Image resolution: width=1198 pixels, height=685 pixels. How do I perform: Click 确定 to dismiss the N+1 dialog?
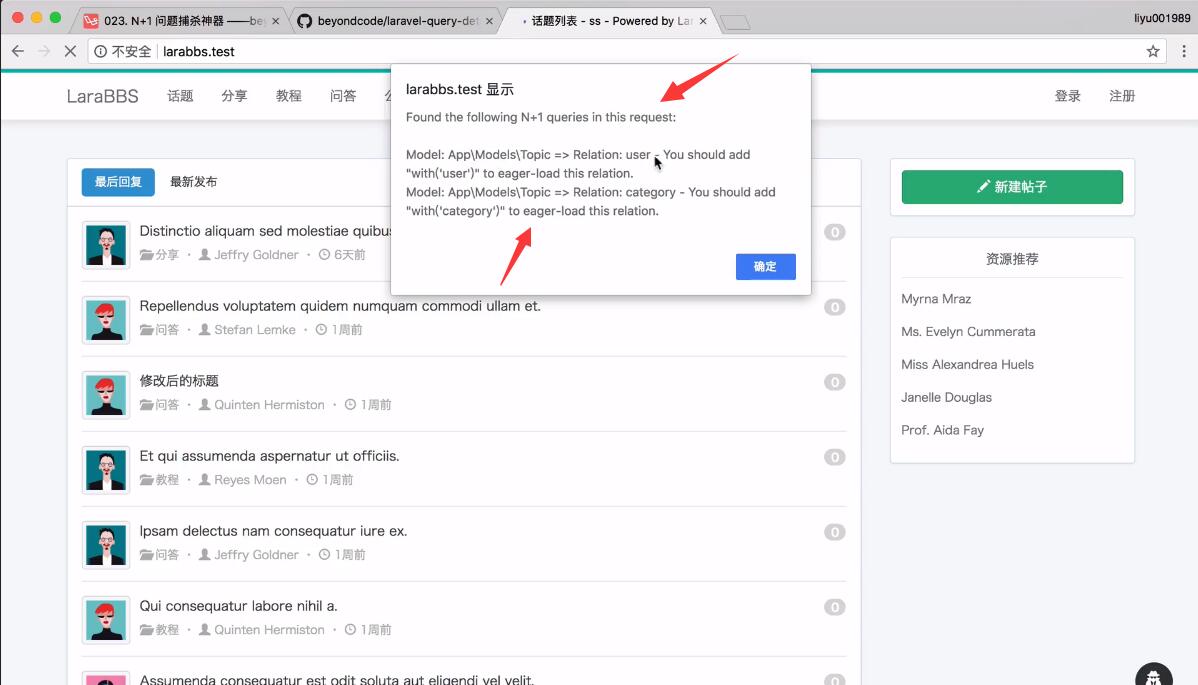765,266
